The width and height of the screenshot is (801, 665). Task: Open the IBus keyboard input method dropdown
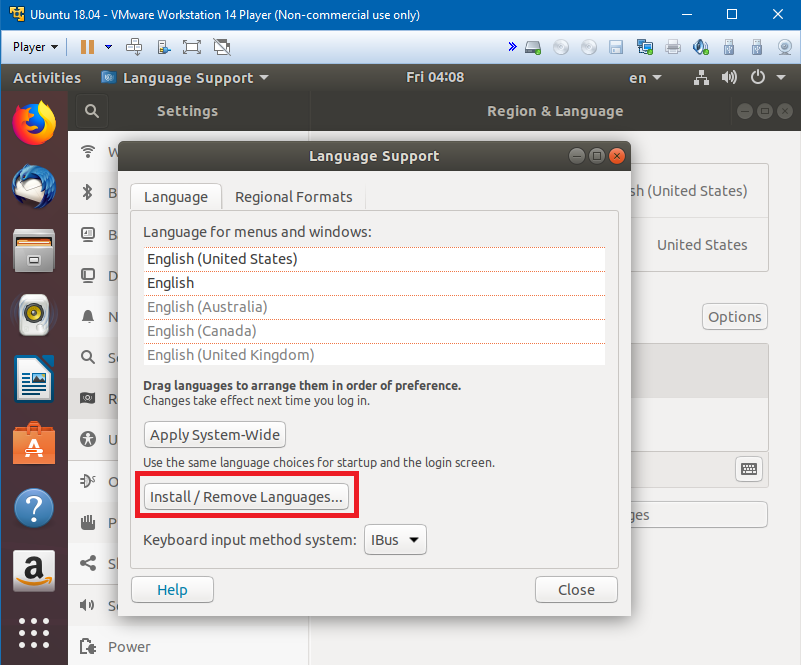pyautogui.click(x=395, y=540)
